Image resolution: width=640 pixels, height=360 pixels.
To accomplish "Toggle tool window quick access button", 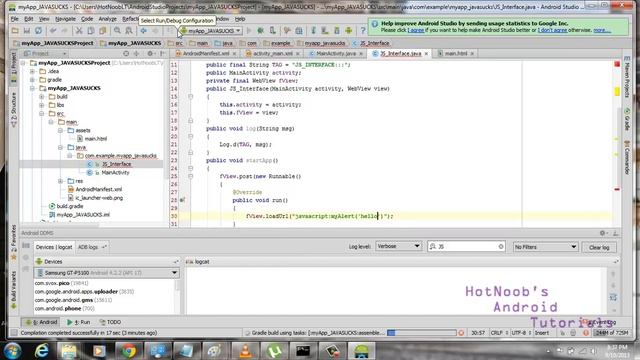I will point(14,333).
